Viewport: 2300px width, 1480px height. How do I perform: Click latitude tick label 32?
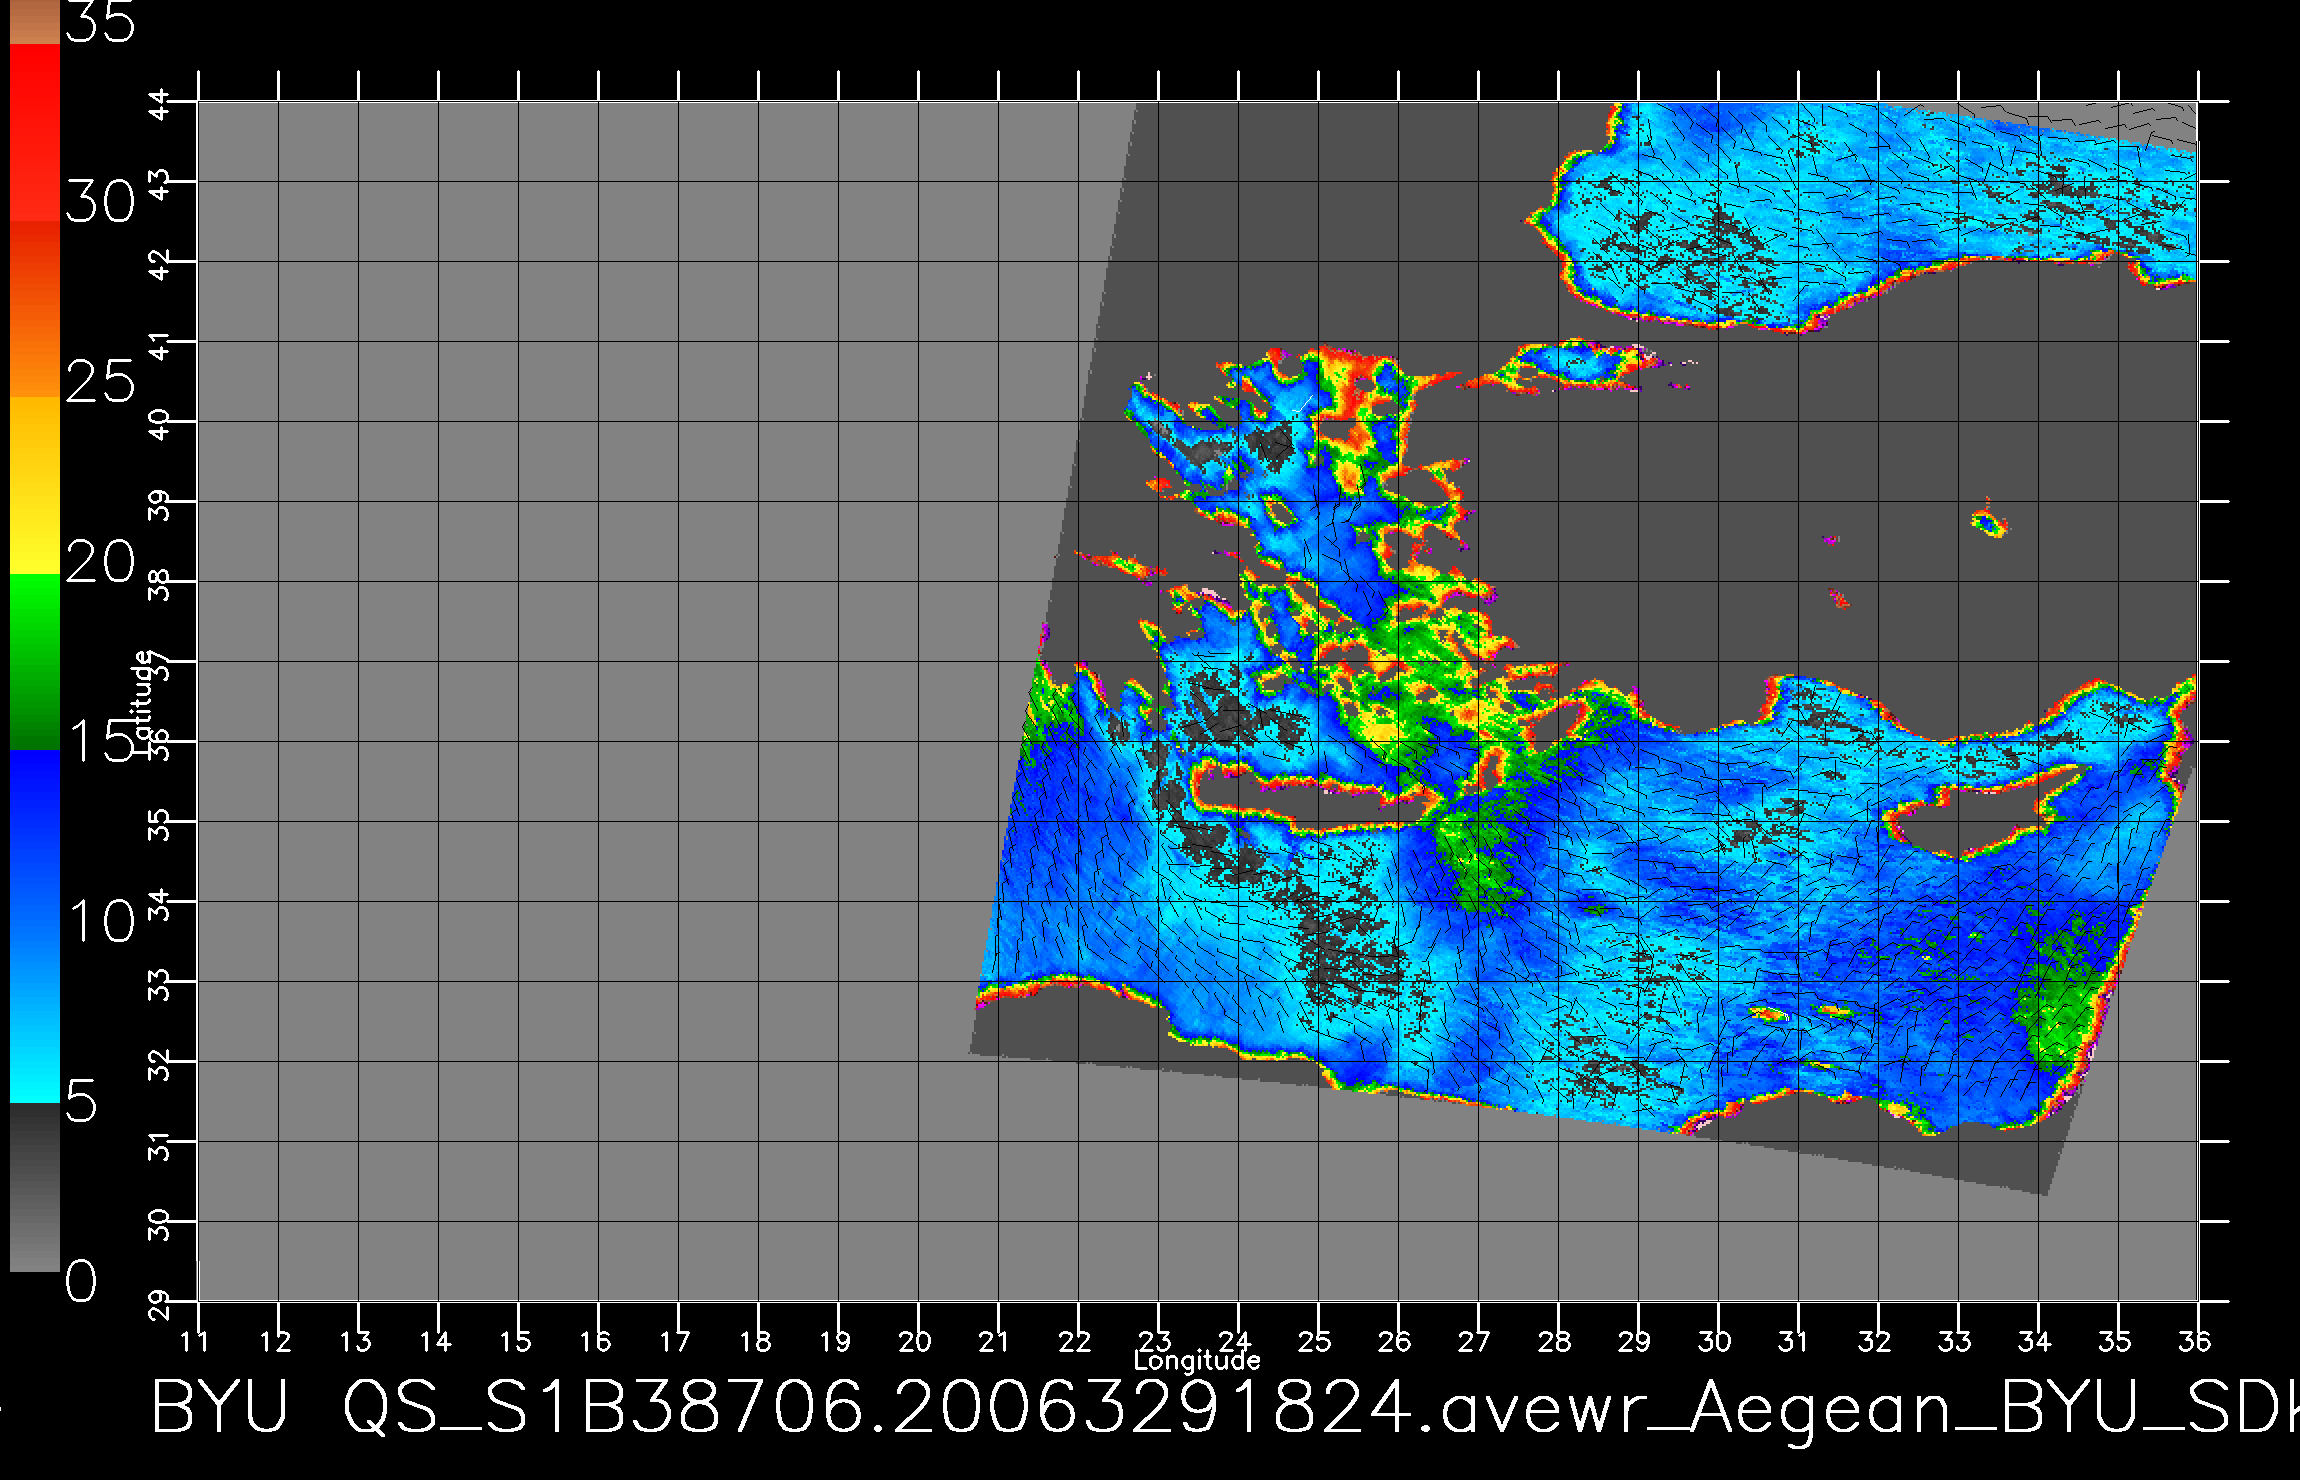(x=161, y=1067)
